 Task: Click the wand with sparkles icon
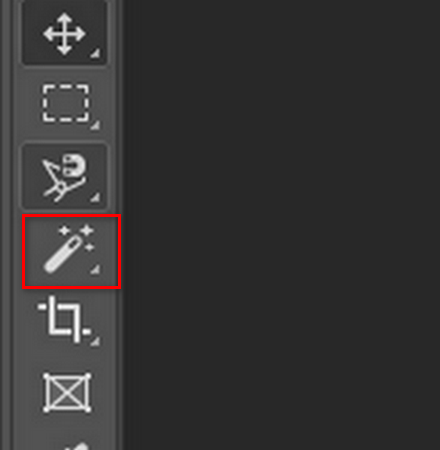point(69,249)
